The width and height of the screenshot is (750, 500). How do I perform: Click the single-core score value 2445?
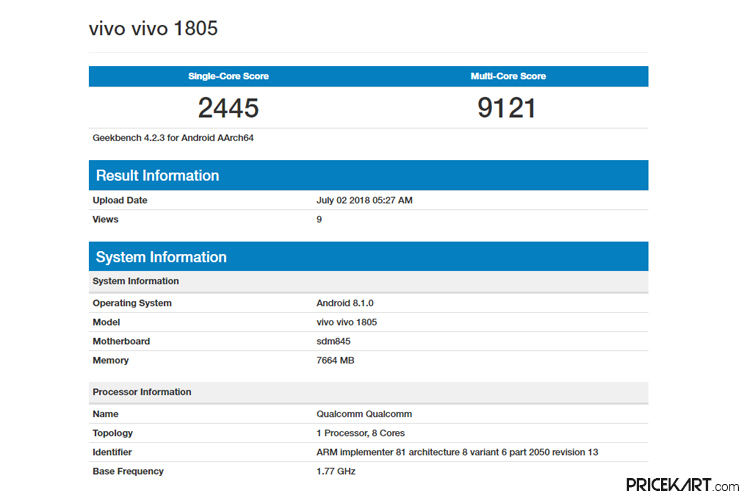[x=228, y=108]
